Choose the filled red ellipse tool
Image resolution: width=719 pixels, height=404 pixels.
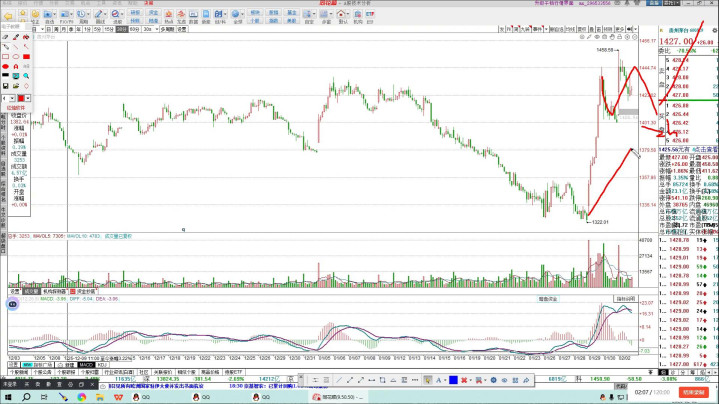click(x=7, y=67)
